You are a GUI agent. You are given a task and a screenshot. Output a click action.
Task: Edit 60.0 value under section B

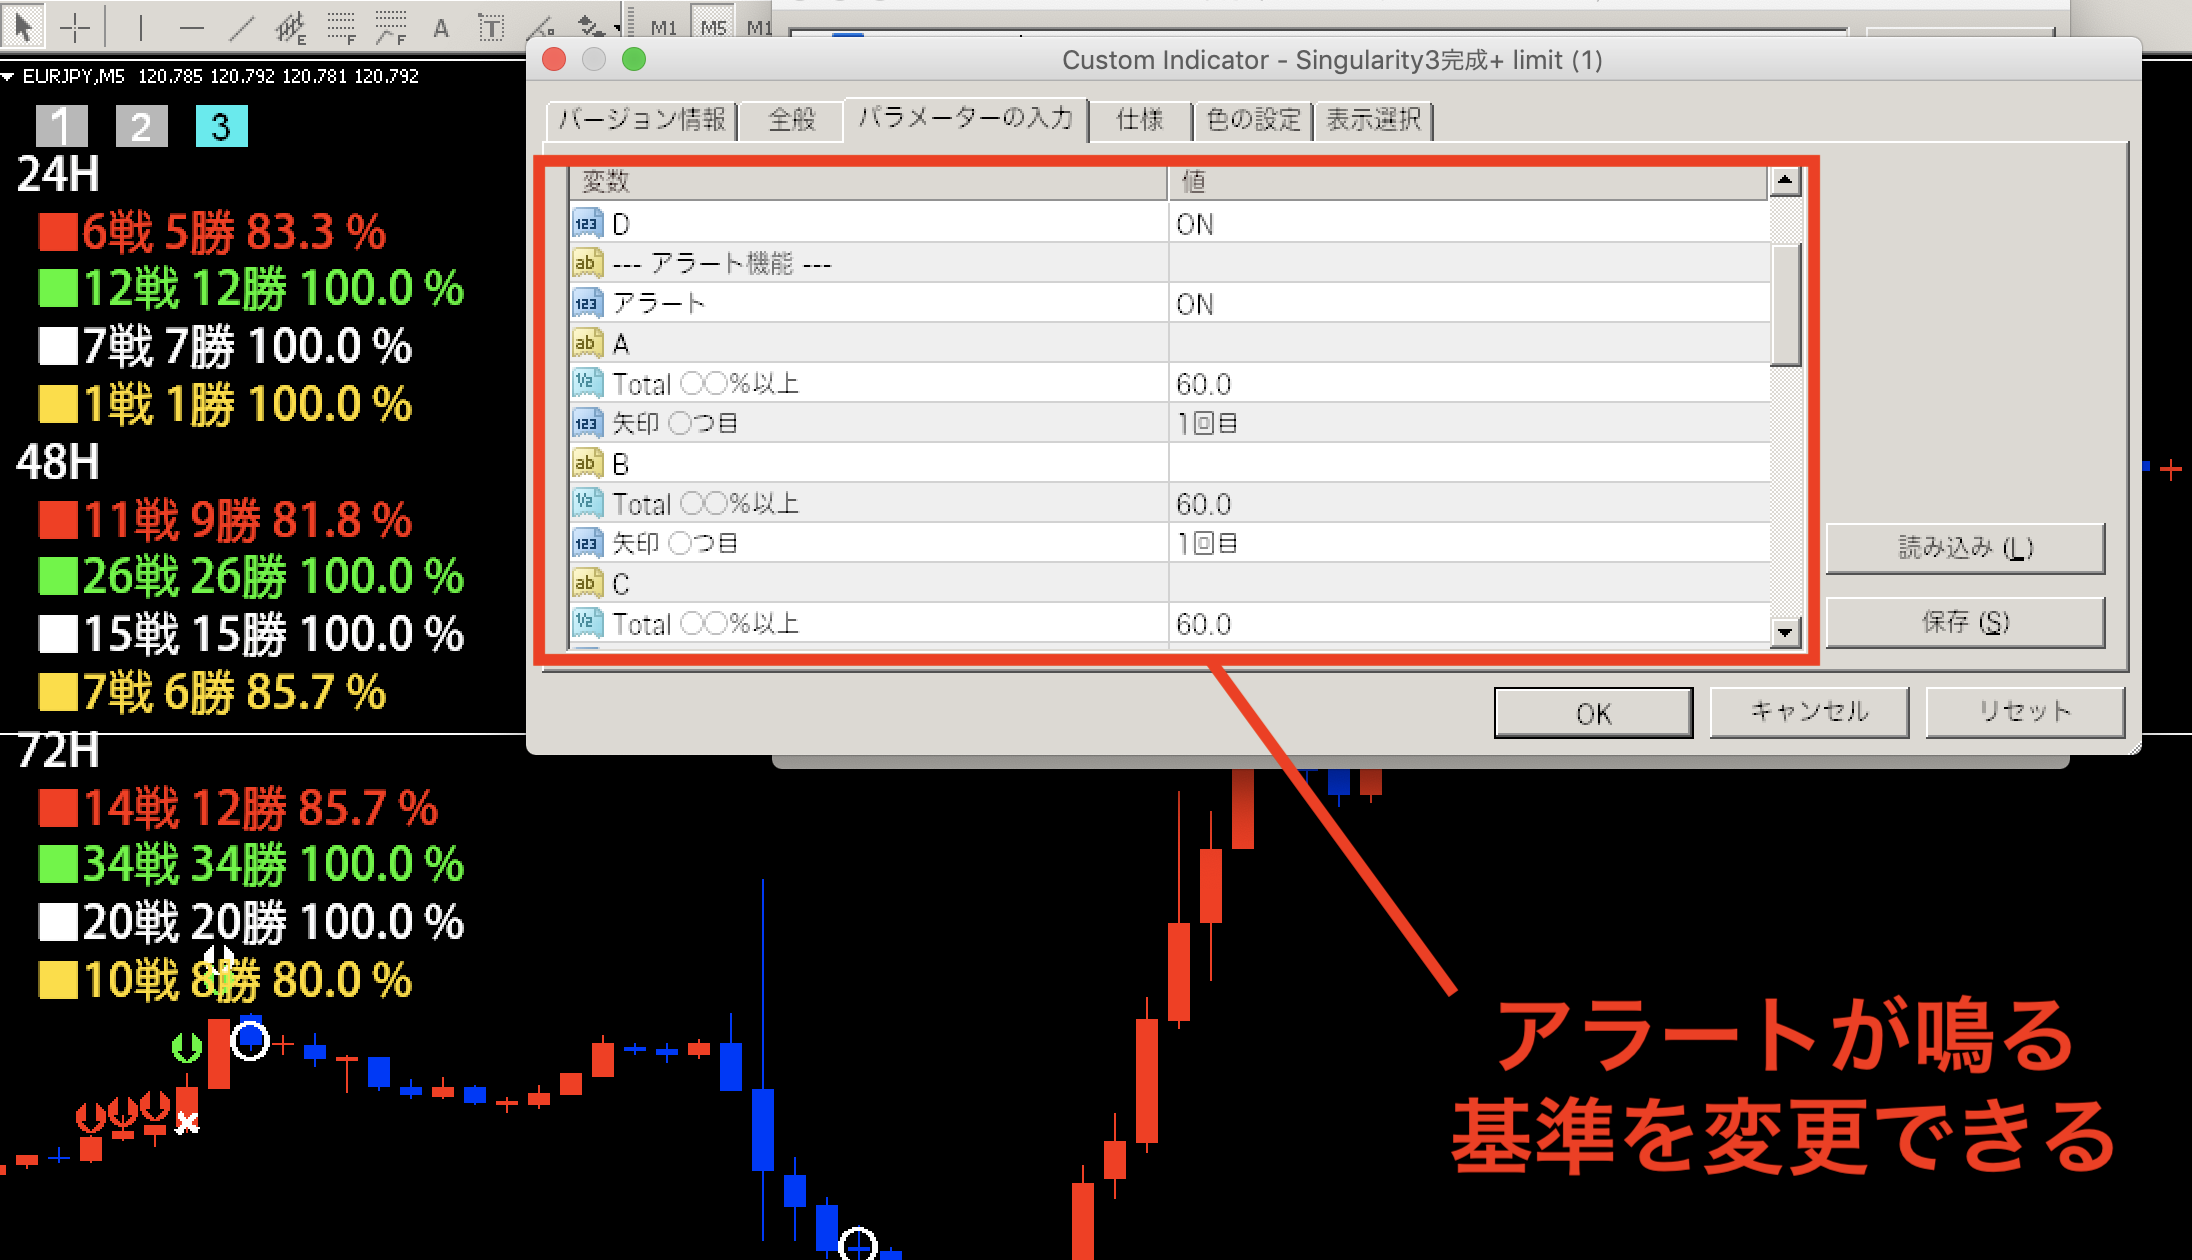[x=1468, y=504]
